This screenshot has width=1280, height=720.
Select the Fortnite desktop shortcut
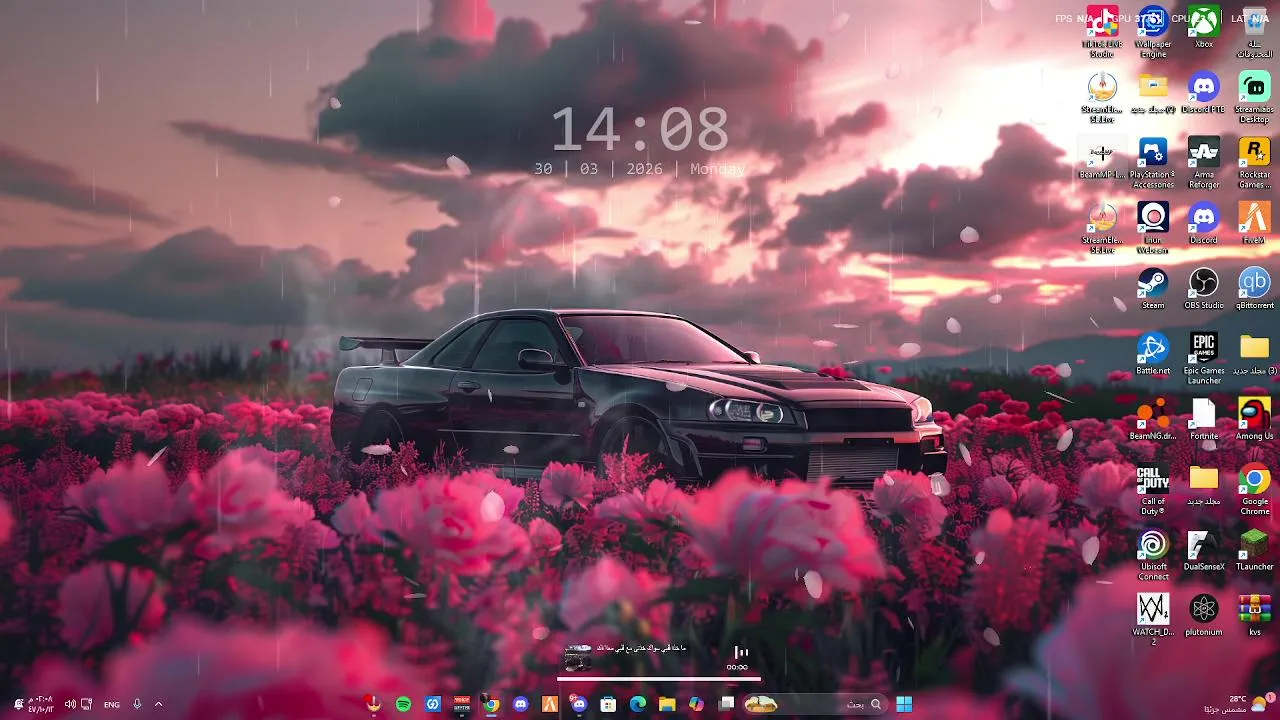point(1204,418)
